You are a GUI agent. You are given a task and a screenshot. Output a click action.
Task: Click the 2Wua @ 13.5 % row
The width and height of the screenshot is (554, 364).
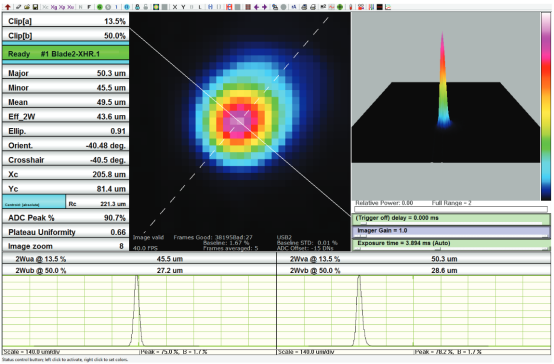point(139,259)
